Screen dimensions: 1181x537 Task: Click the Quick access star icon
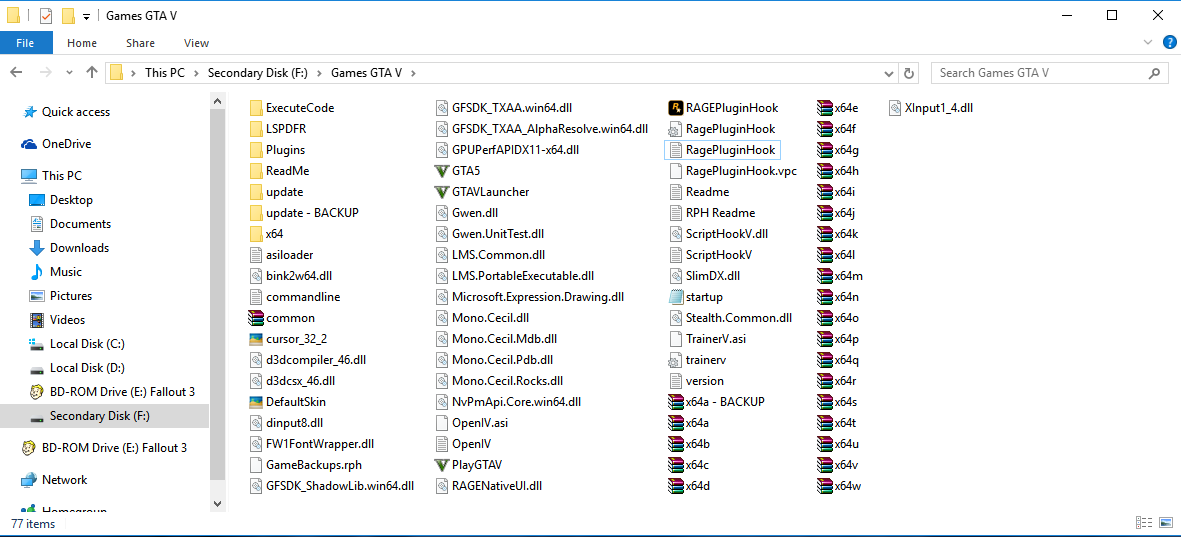(x=29, y=112)
